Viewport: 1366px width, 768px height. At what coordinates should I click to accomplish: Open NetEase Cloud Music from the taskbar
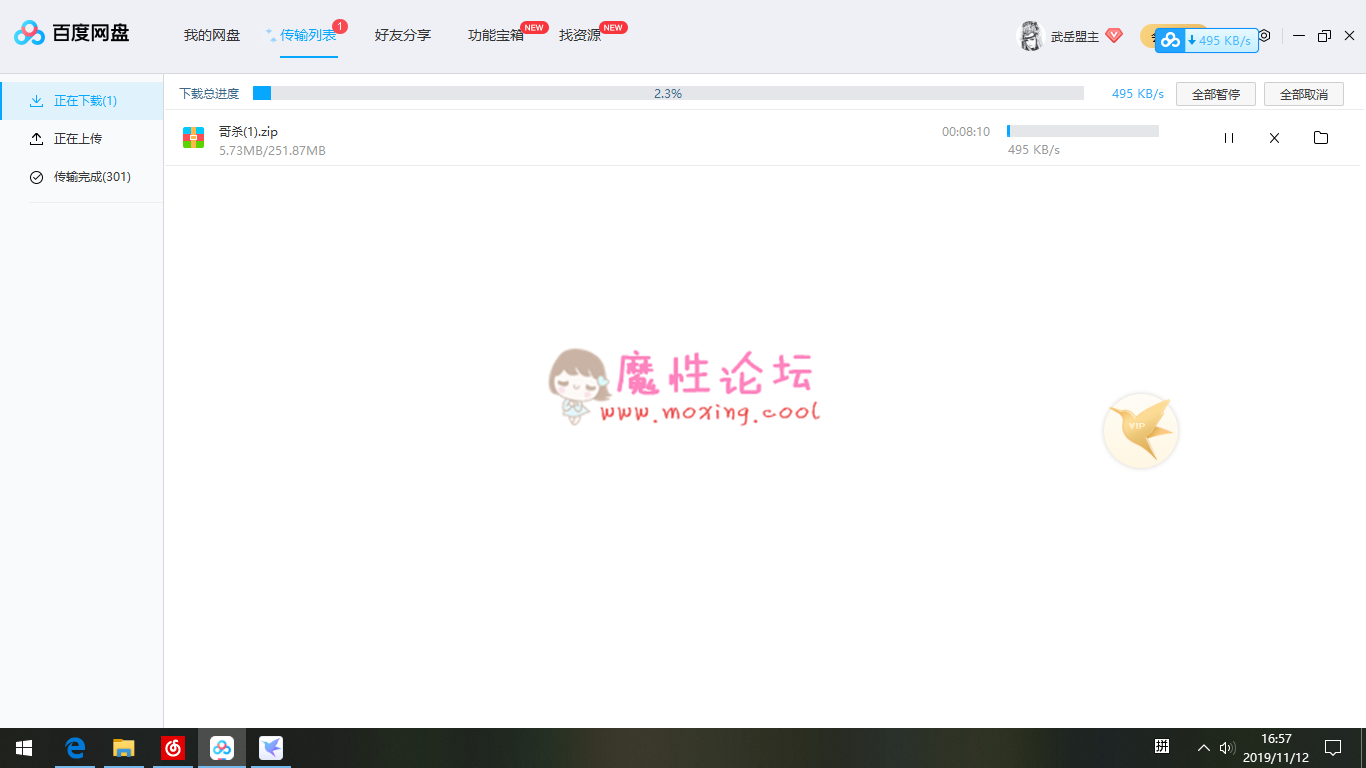click(x=173, y=748)
